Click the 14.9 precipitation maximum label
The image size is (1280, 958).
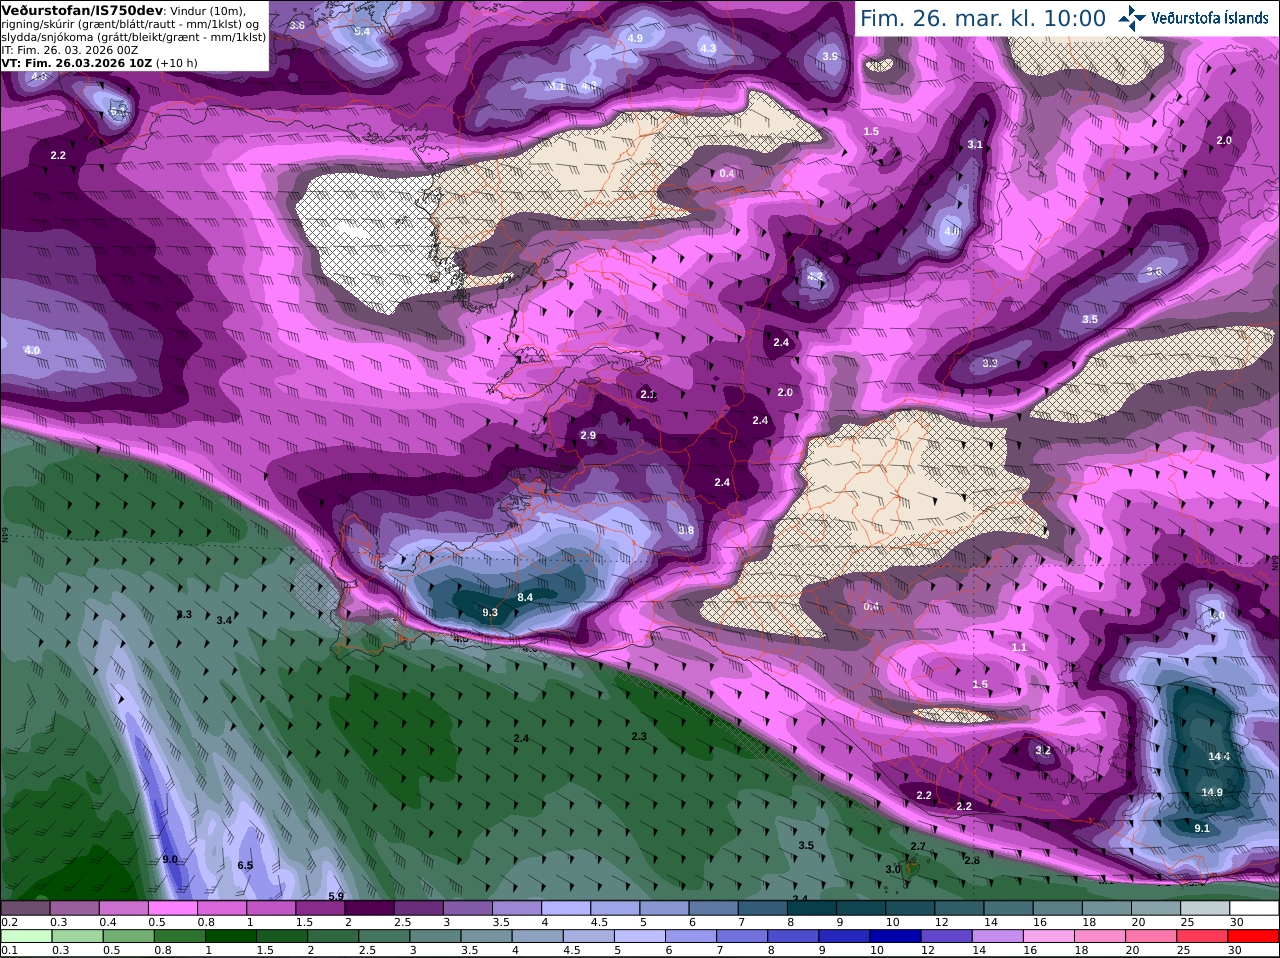[1212, 792]
